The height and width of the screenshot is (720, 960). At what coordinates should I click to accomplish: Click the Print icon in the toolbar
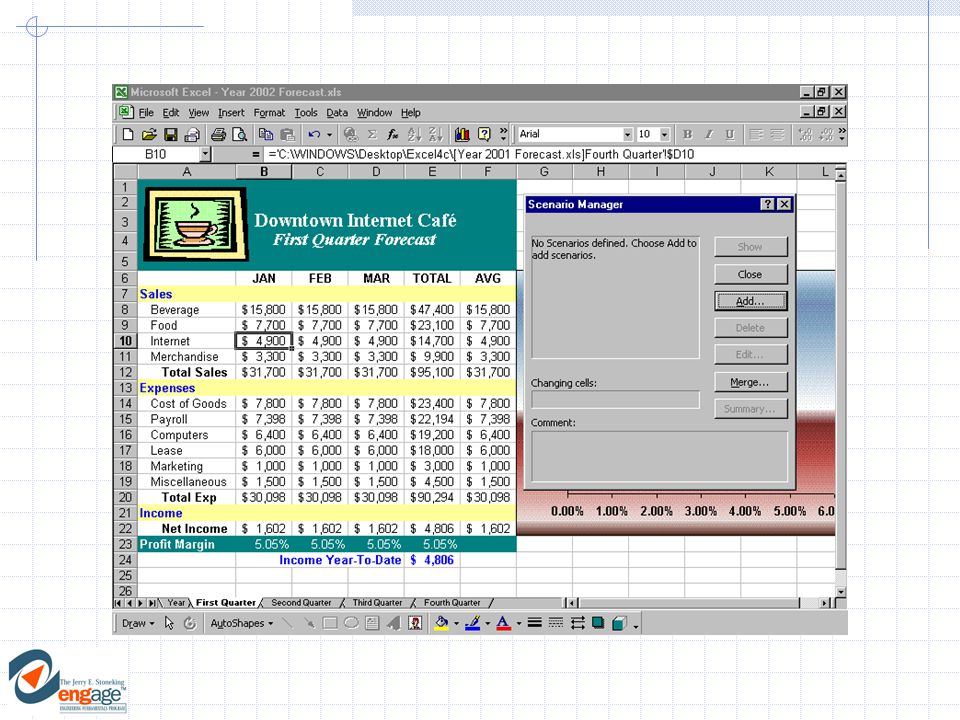tap(218, 134)
